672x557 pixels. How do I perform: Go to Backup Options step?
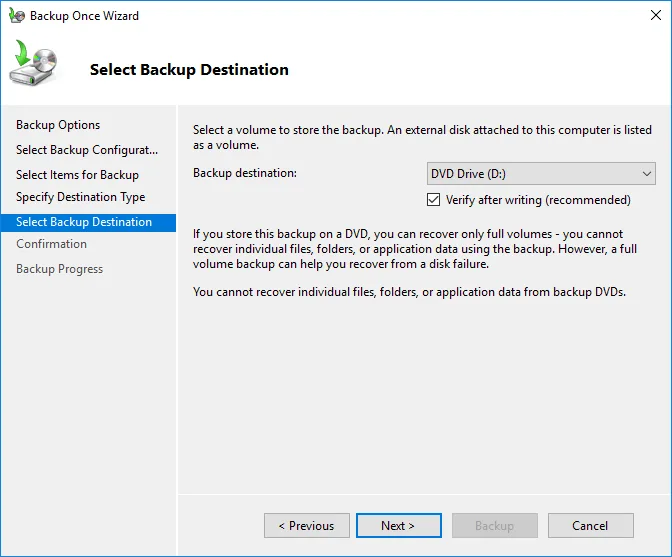click(58, 125)
